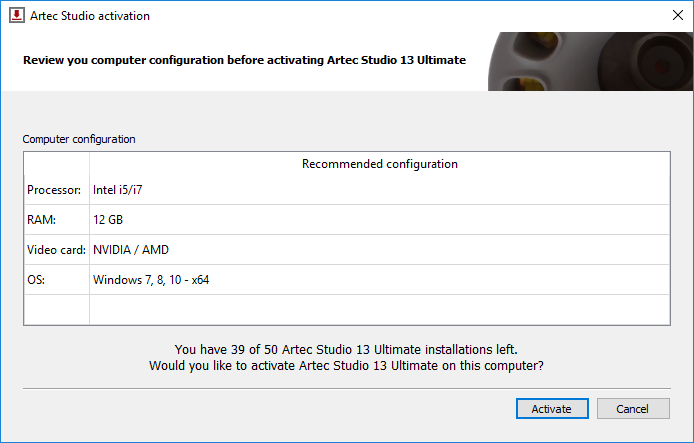
Task: Click the Windows 7, 8, 10 - x64 cell
Action: 380,280
